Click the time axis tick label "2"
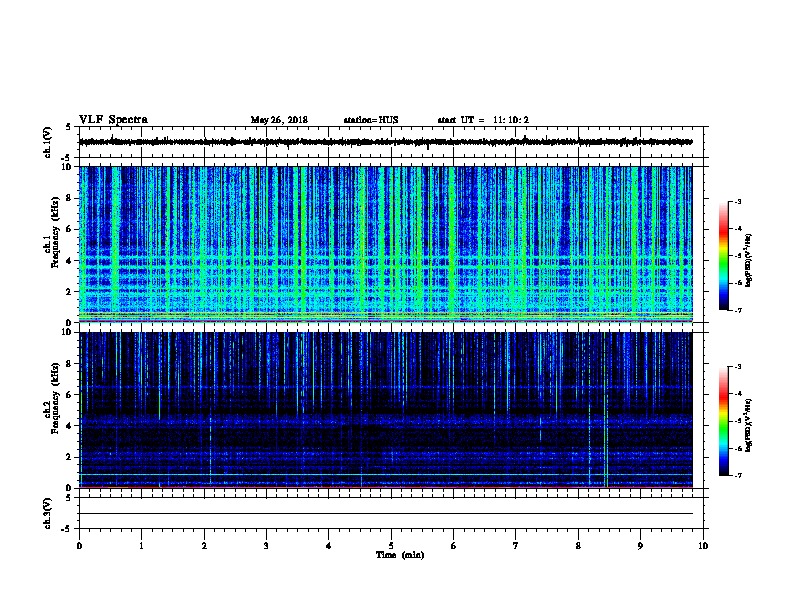This screenshot has height=612, width=792. click(204, 545)
